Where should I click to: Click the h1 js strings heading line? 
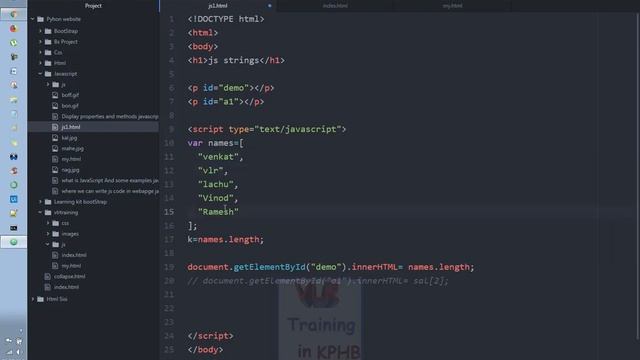(236, 60)
